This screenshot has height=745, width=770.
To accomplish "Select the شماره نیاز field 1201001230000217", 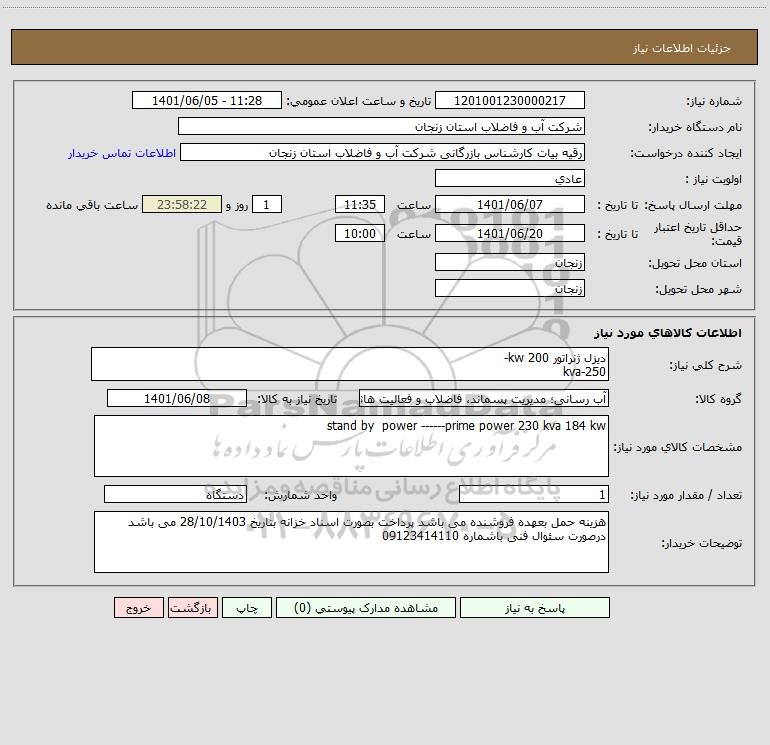I will (510, 100).
